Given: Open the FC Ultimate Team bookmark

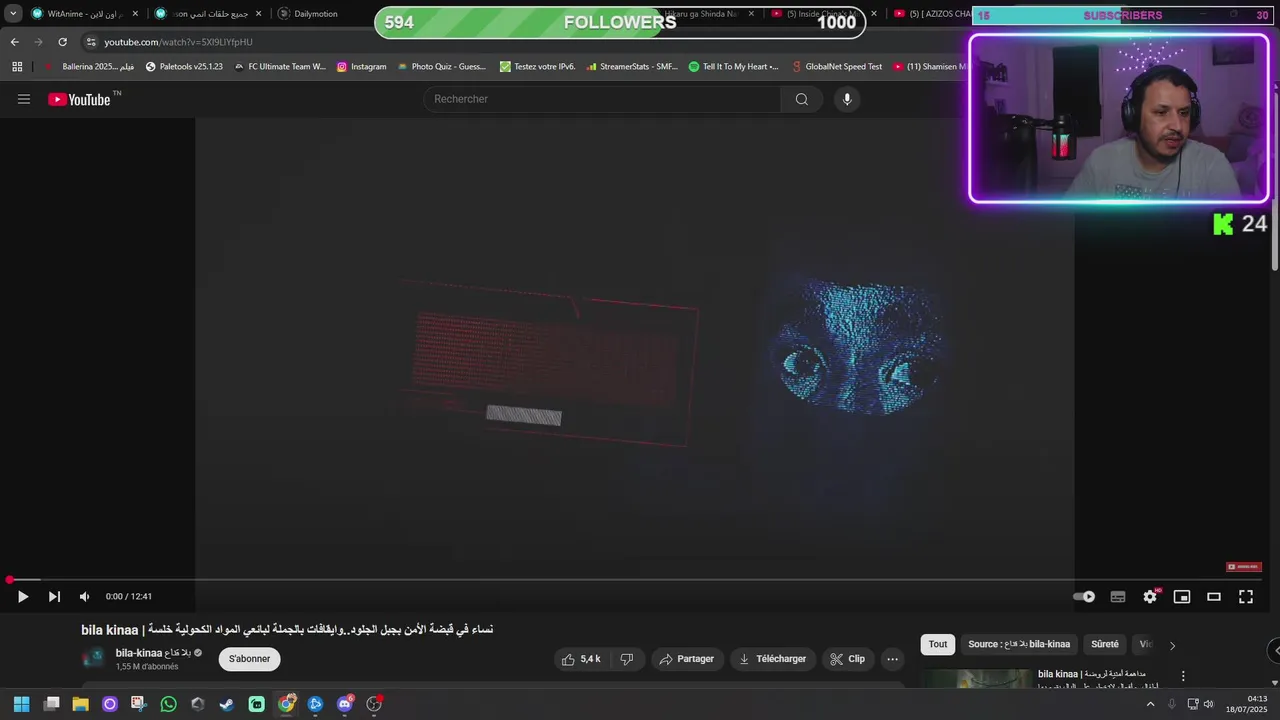Looking at the screenshot, I should point(280,67).
